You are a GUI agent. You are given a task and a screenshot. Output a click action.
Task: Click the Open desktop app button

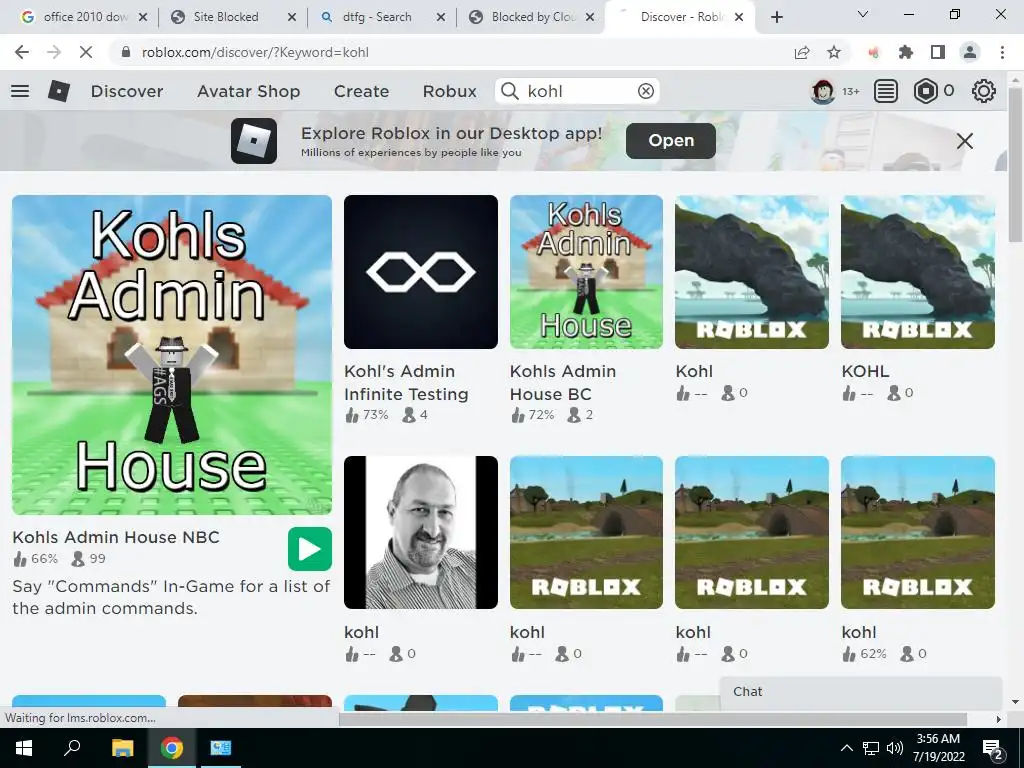(671, 140)
